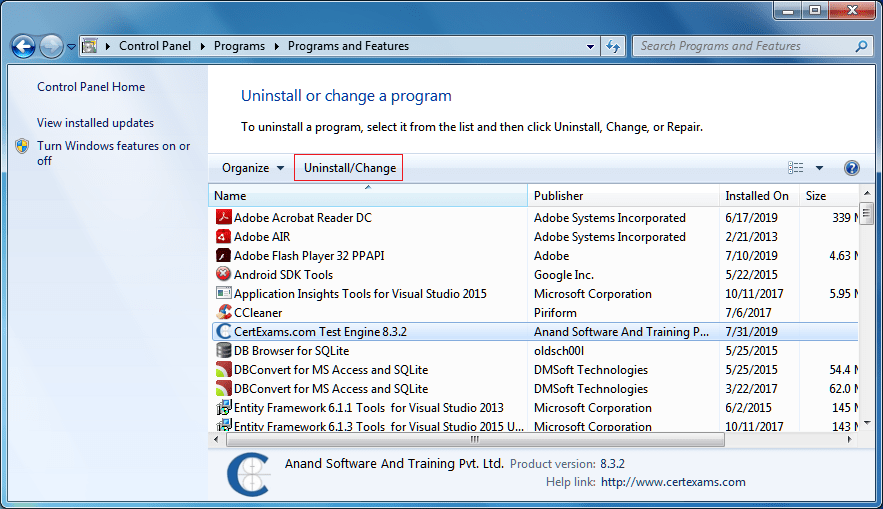Screen dimensions: 883x509
Task: Click the Adobe Flash Player icon
Action: 224,255
